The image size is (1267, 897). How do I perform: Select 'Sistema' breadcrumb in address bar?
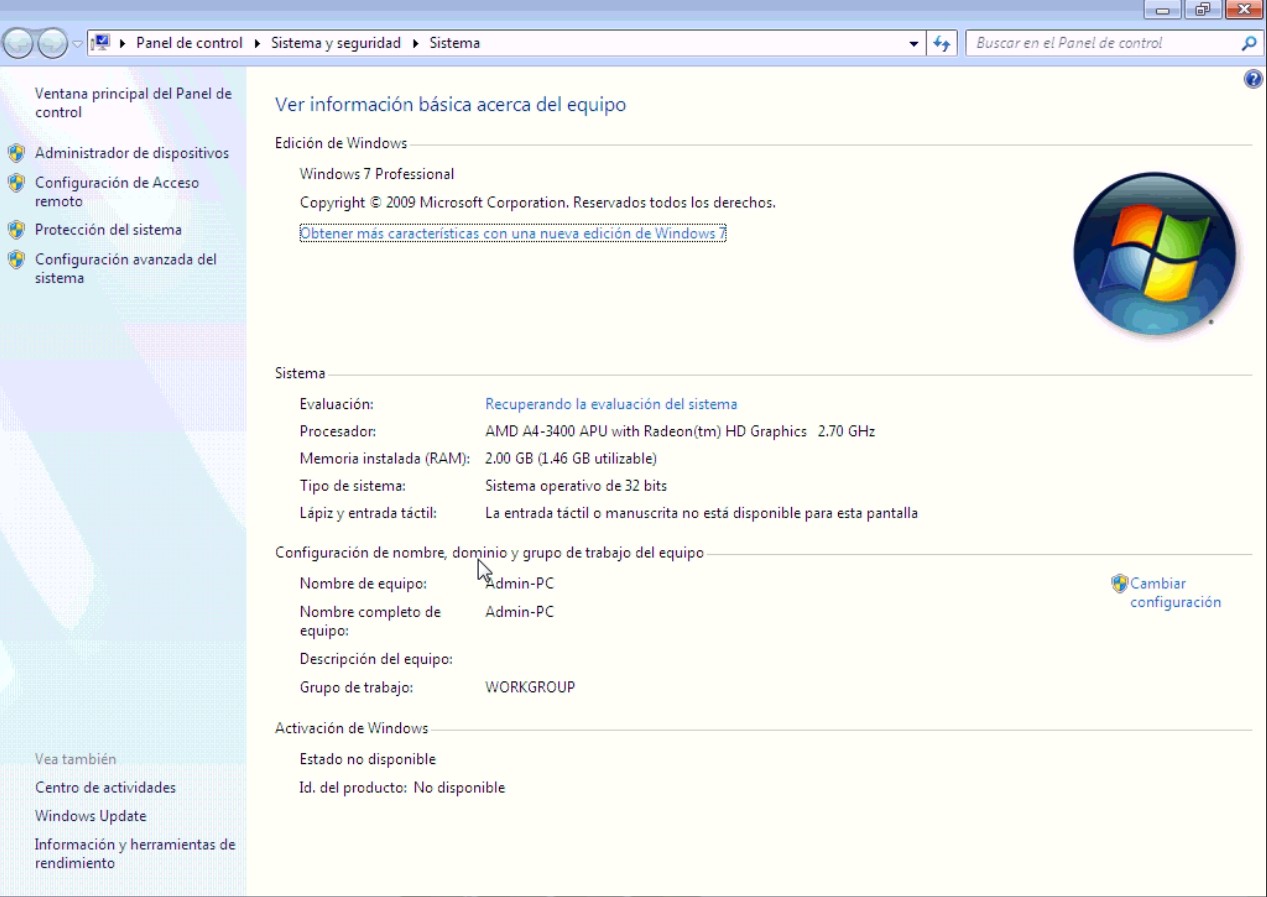[454, 43]
